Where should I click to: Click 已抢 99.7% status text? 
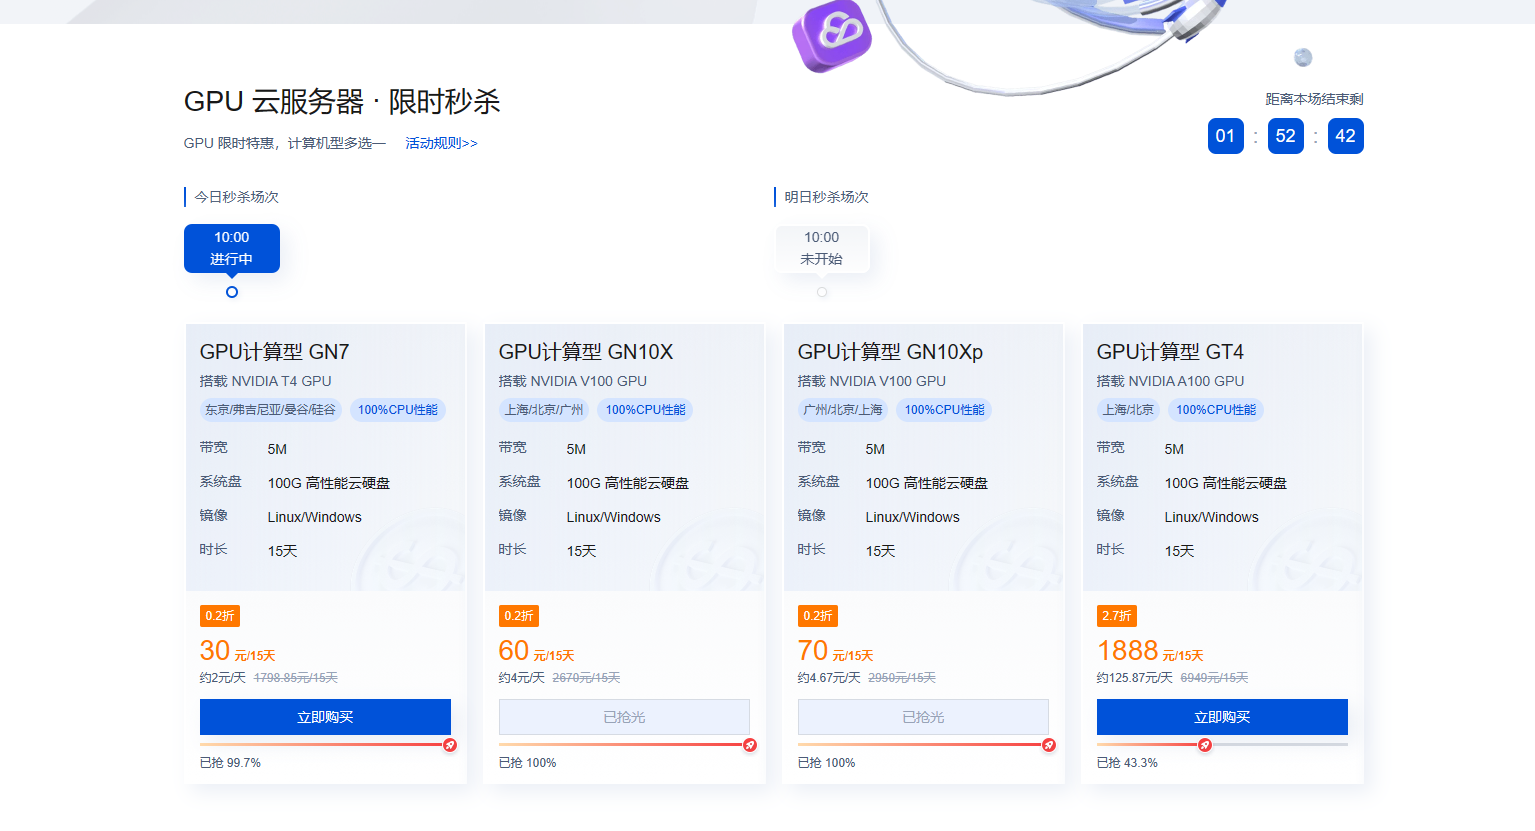[x=230, y=763]
